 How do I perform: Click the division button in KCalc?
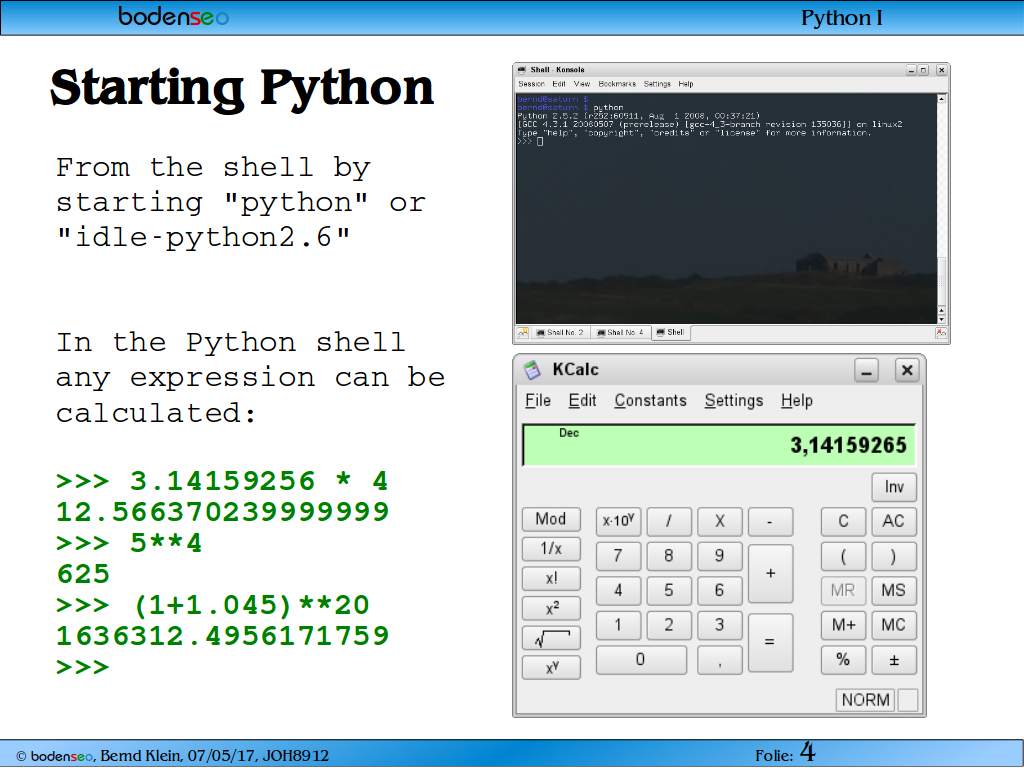(x=669, y=521)
